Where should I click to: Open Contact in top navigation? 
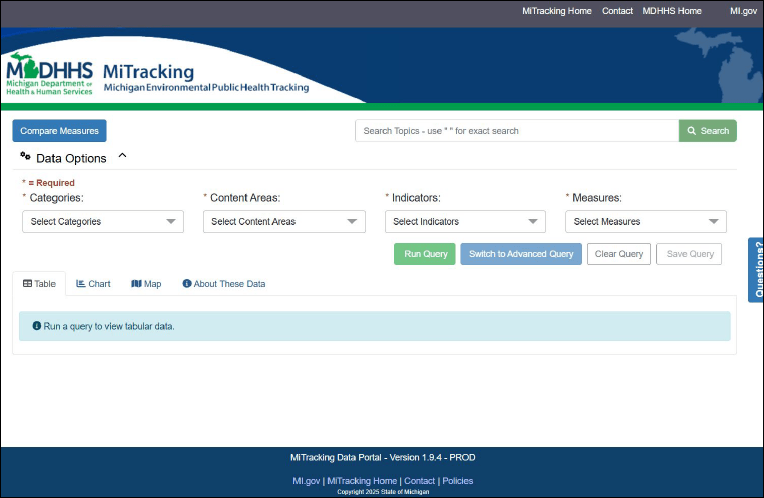coord(617,11)
